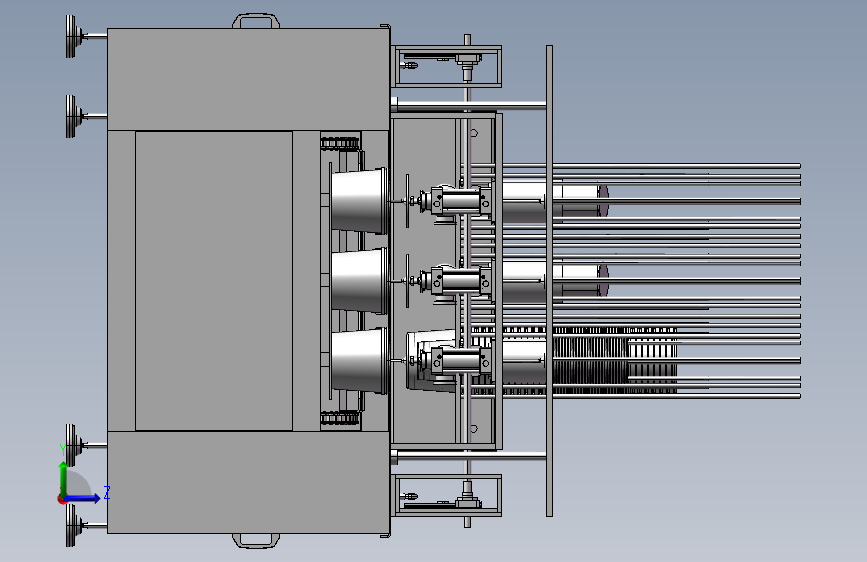
Task: Select the top conical cup in the machine
Action: click(x=359, y=201)
